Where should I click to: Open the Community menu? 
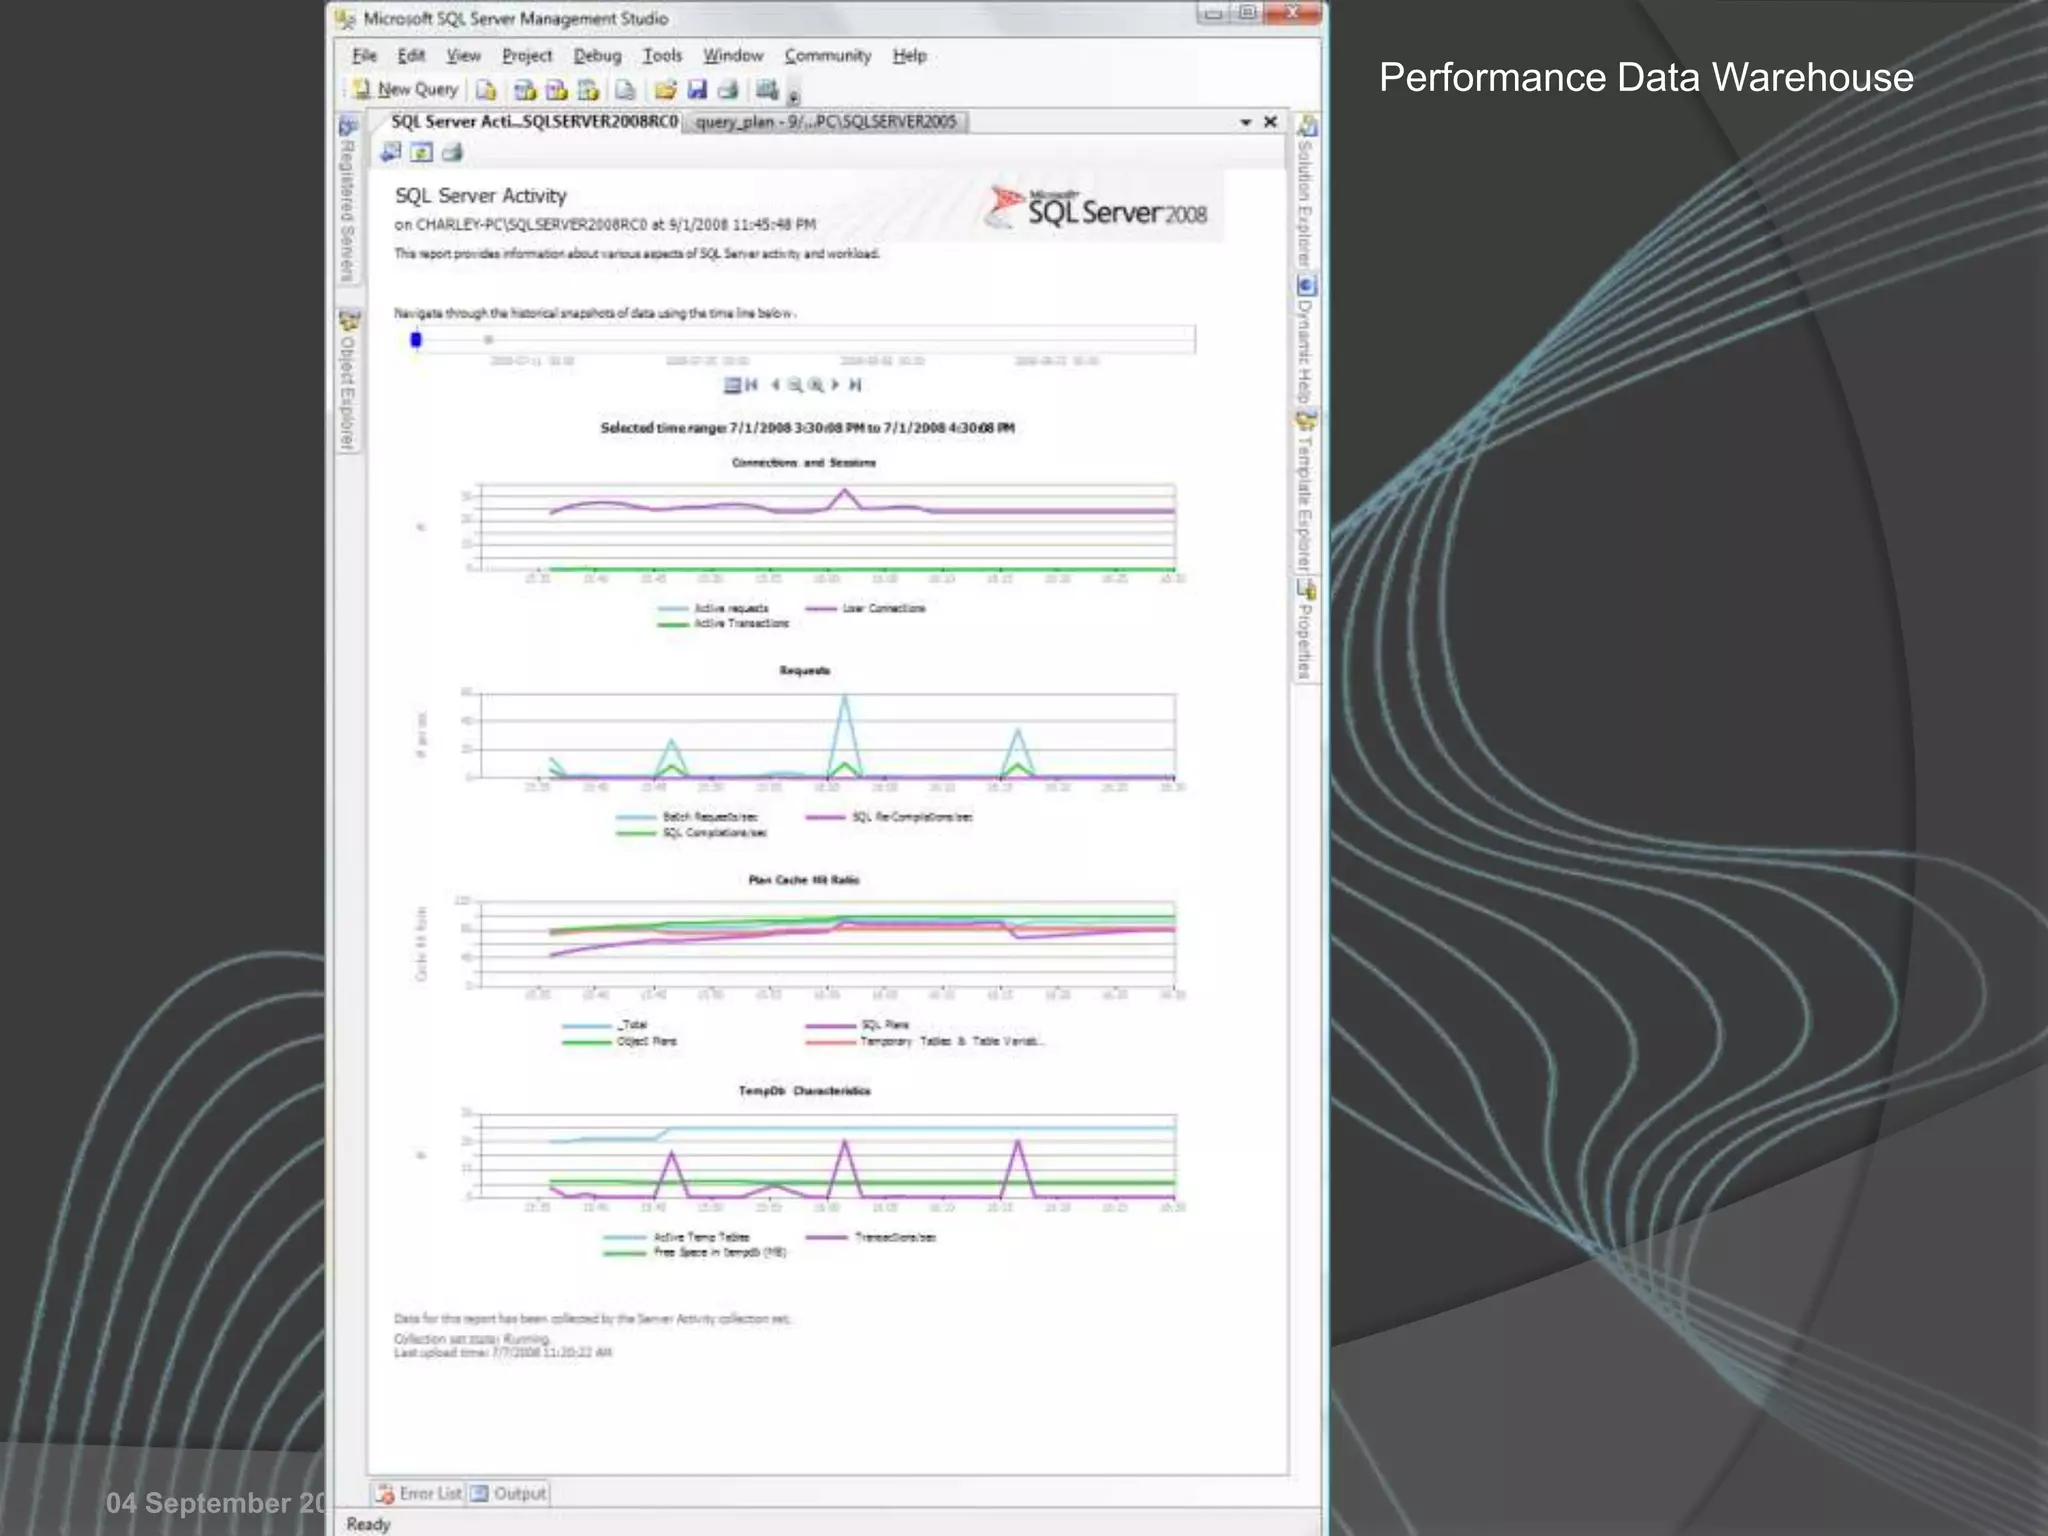[x=827, y=55]
